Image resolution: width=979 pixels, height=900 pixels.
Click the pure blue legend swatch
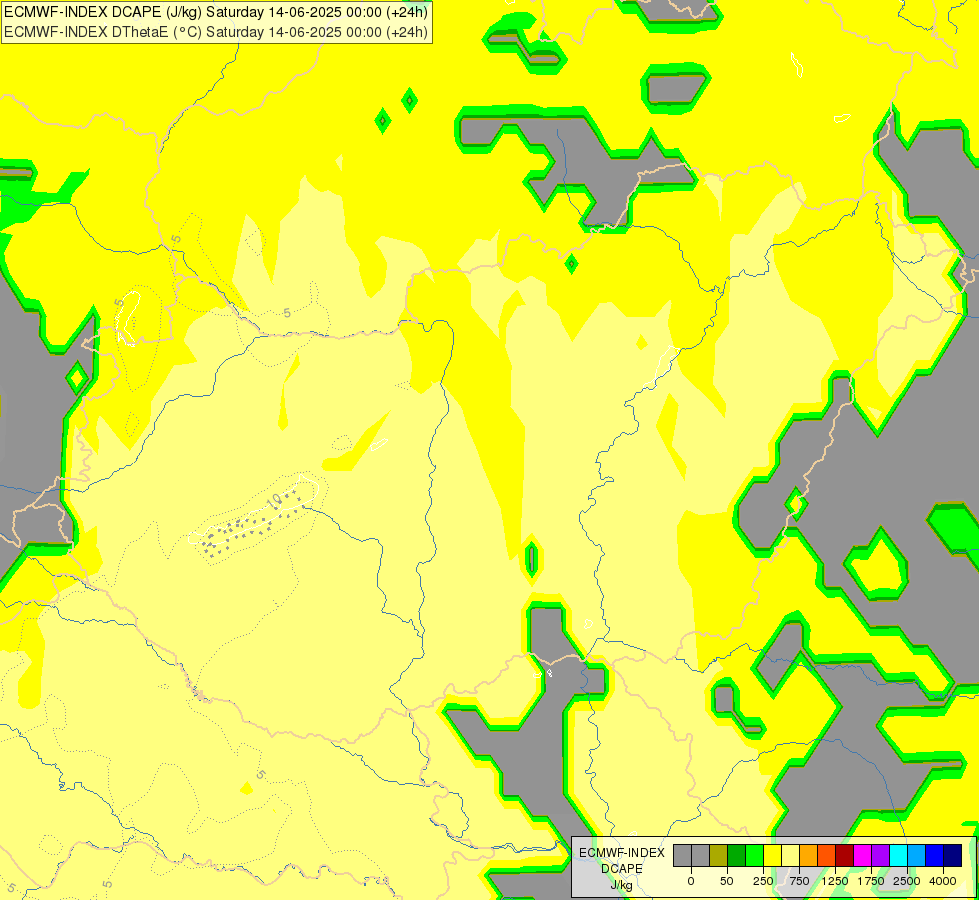pyautogui.click(x=935, y=856)
